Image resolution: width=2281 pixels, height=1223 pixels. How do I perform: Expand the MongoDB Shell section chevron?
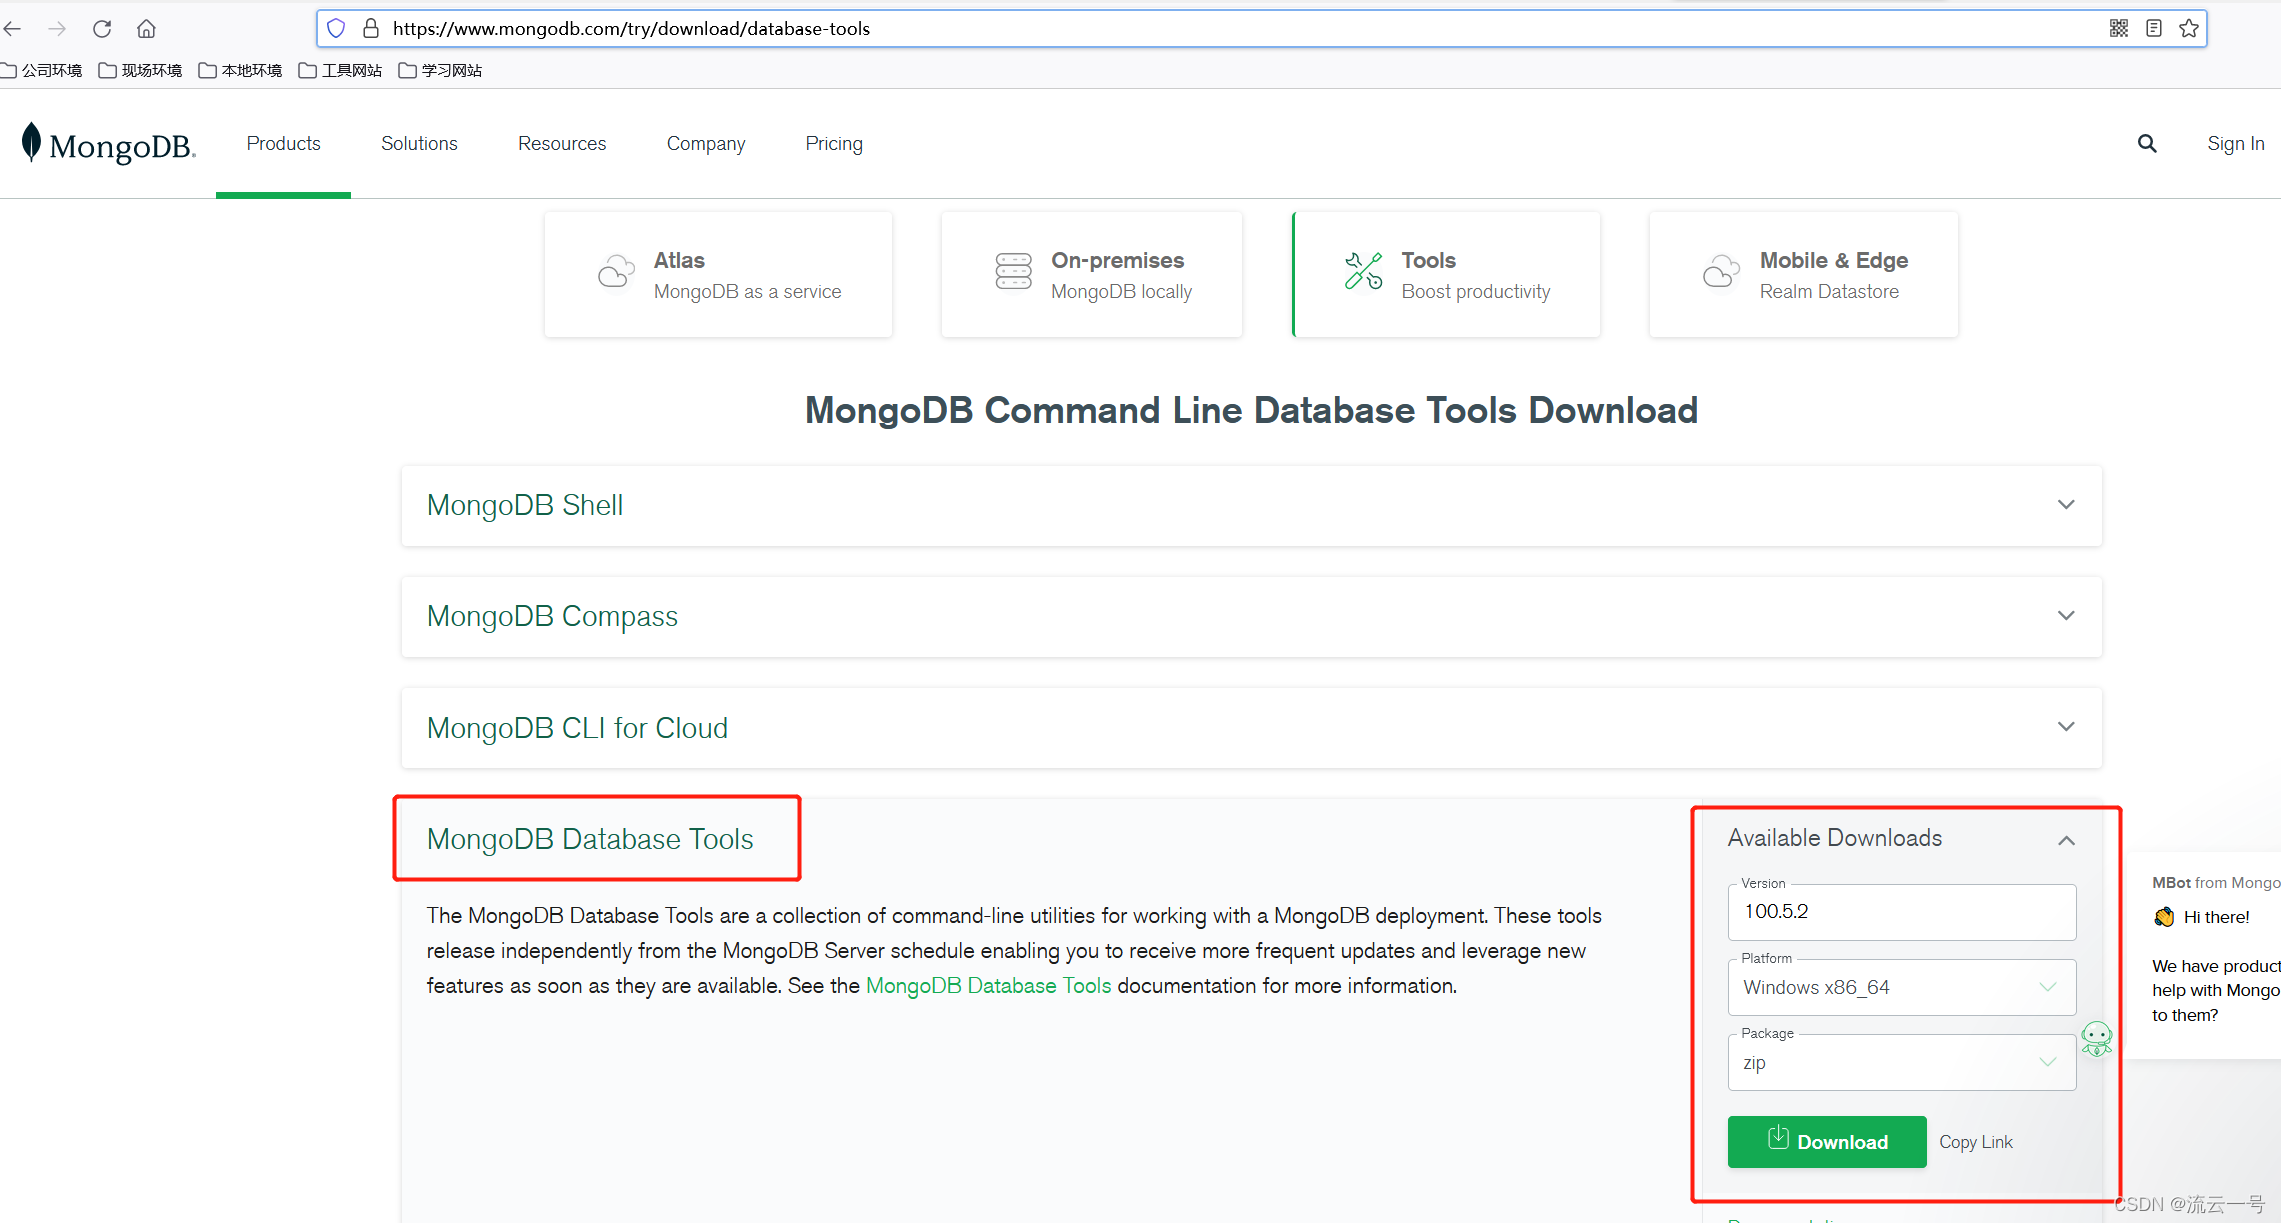(2066, 505)
